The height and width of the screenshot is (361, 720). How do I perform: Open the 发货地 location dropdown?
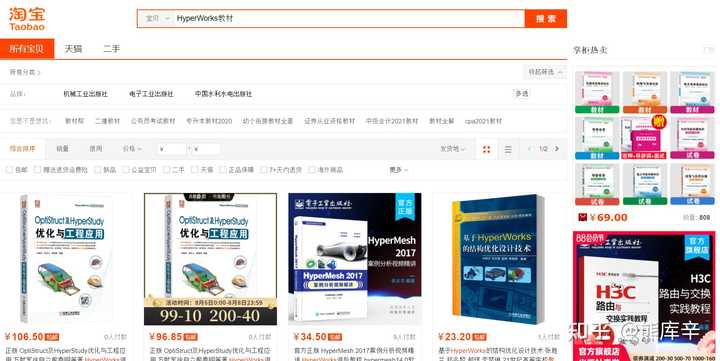453,149
